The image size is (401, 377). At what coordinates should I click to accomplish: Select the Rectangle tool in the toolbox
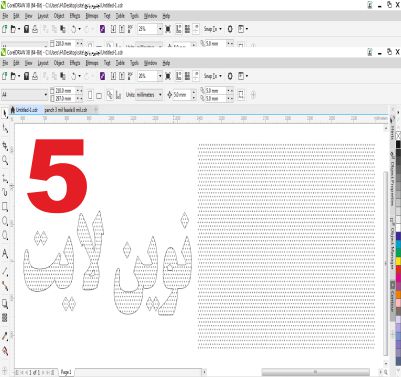click(5, 207)
